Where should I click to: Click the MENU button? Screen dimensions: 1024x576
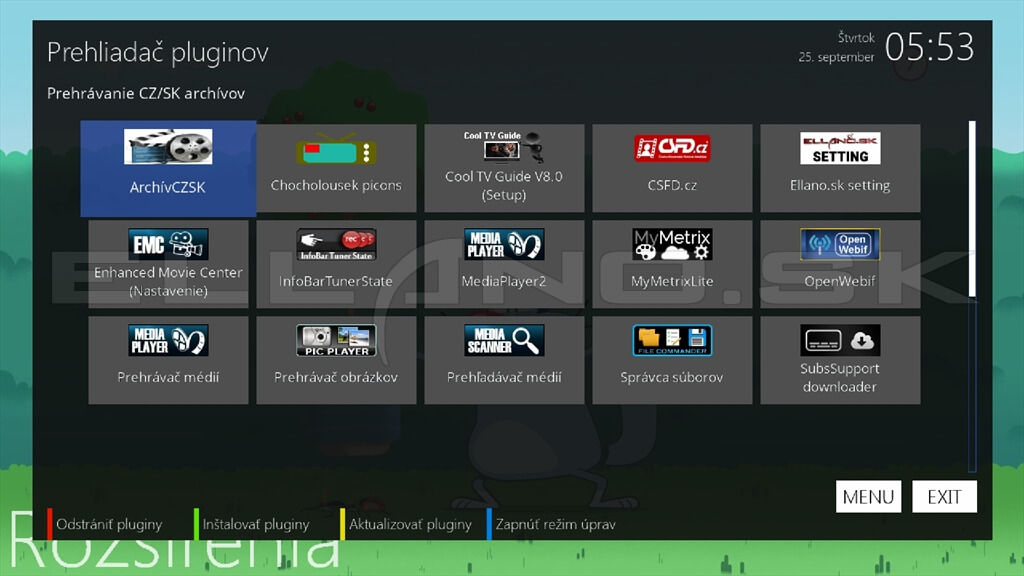868,497
